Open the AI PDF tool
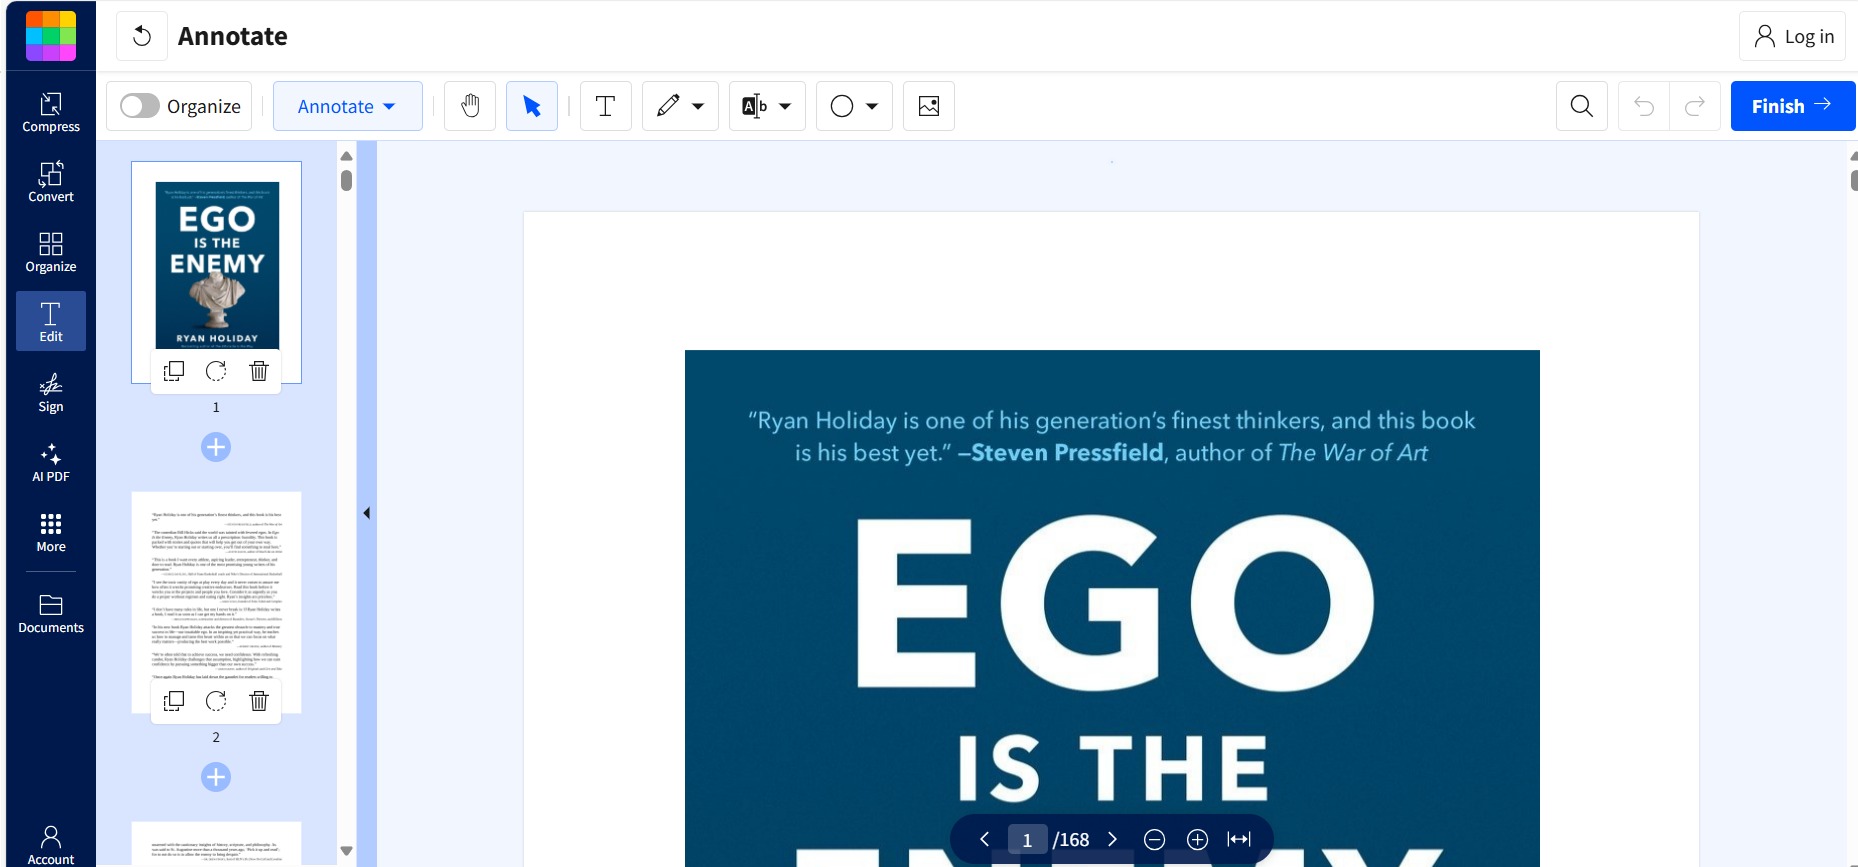The width and height of the screenshot is (1858, 867). pyautogui.click(x=51, y=462)
